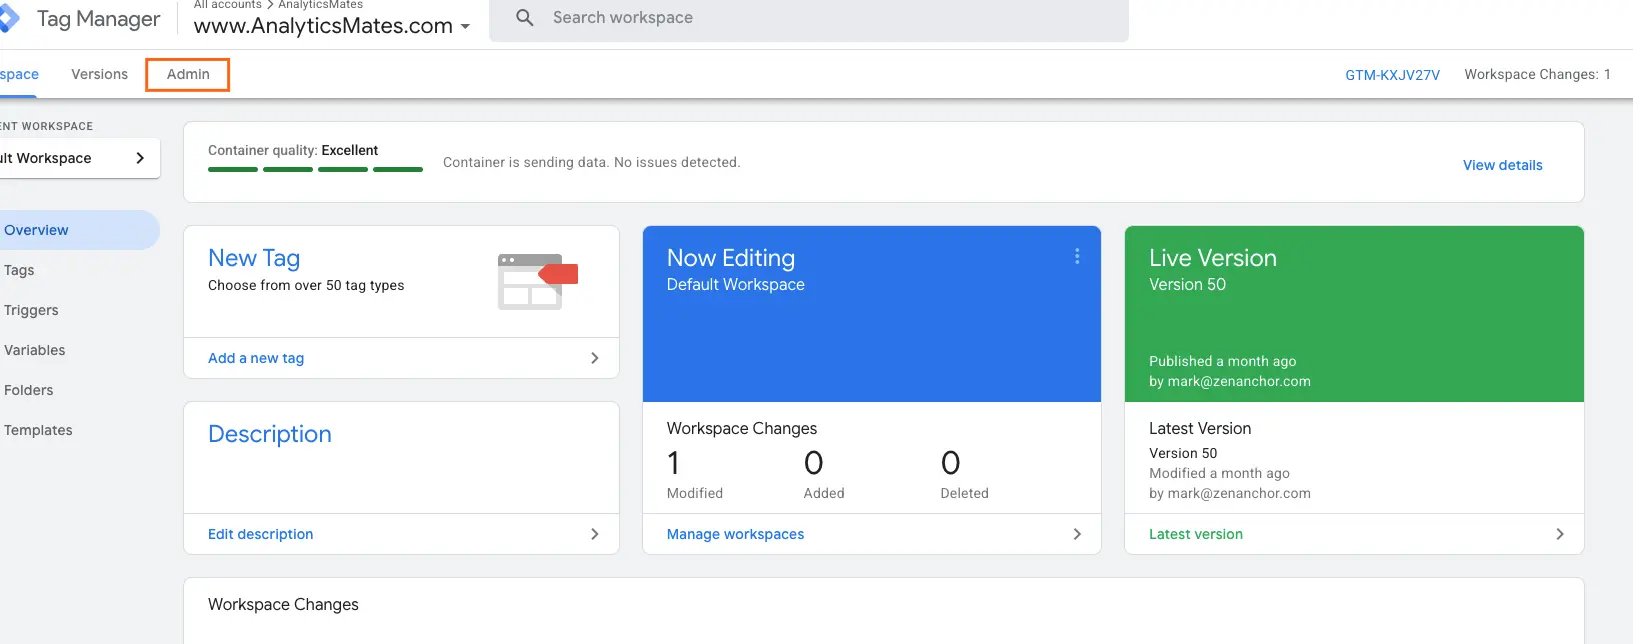Click the www.AnalyticsMates.com container name
The height and width of the screenshot is (644, 1633).
[x=323, y=26]
